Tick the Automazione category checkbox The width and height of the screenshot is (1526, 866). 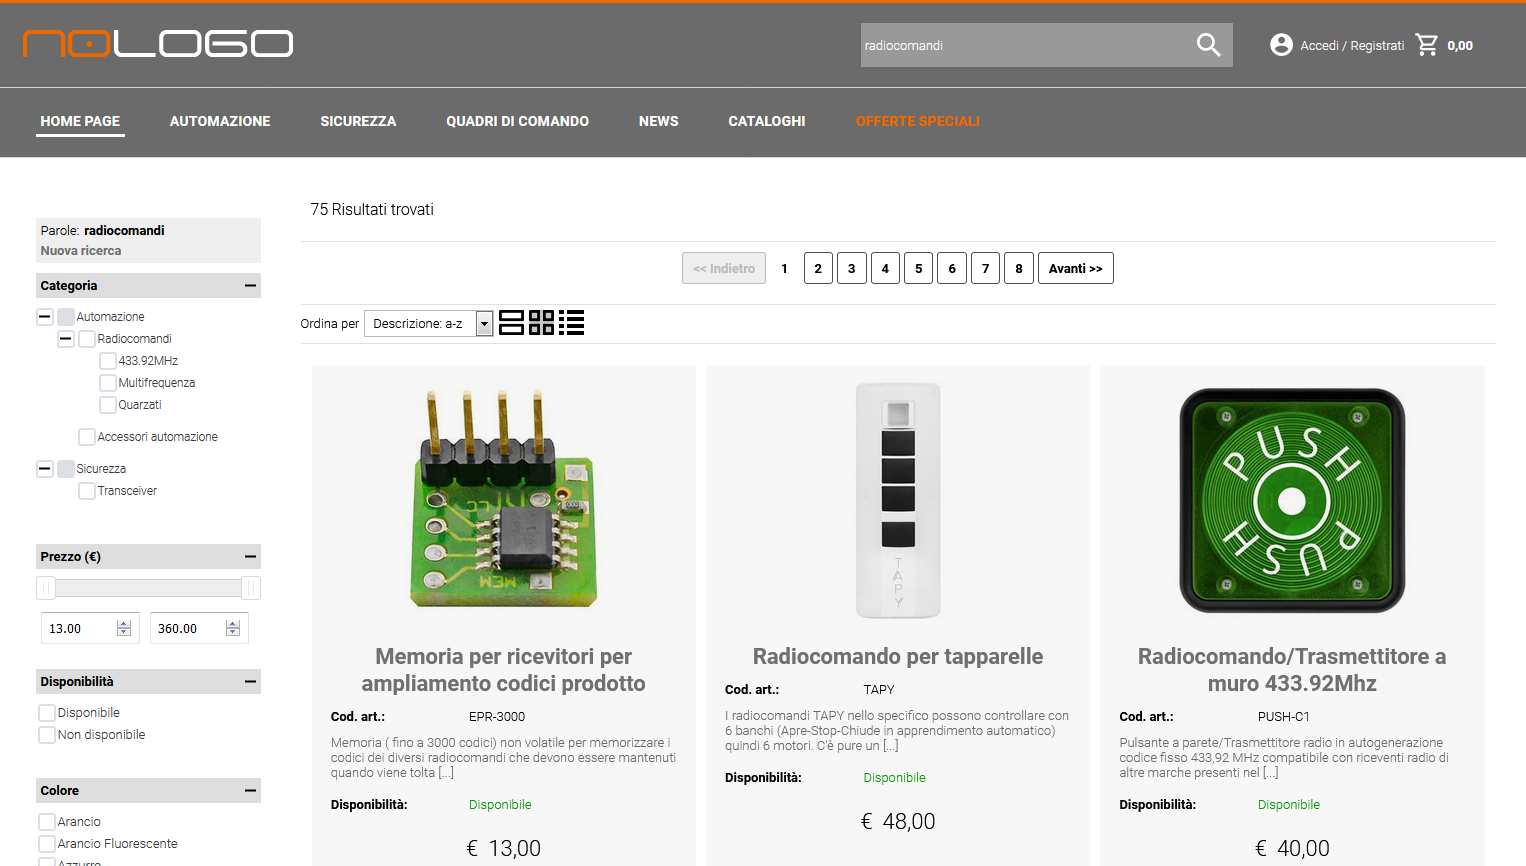(66, 317)
